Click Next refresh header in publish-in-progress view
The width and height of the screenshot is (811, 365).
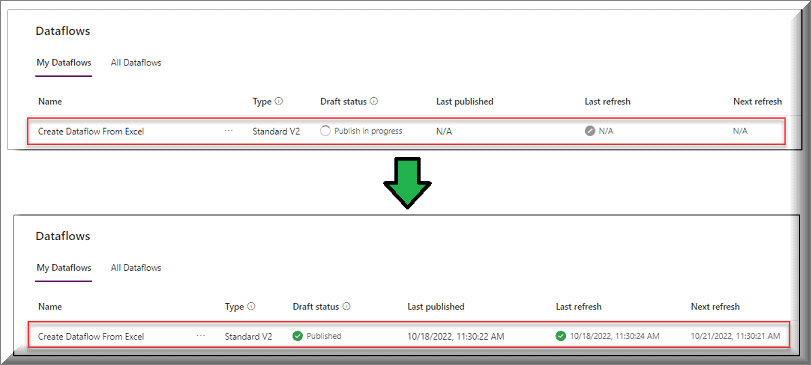point(758,102)
